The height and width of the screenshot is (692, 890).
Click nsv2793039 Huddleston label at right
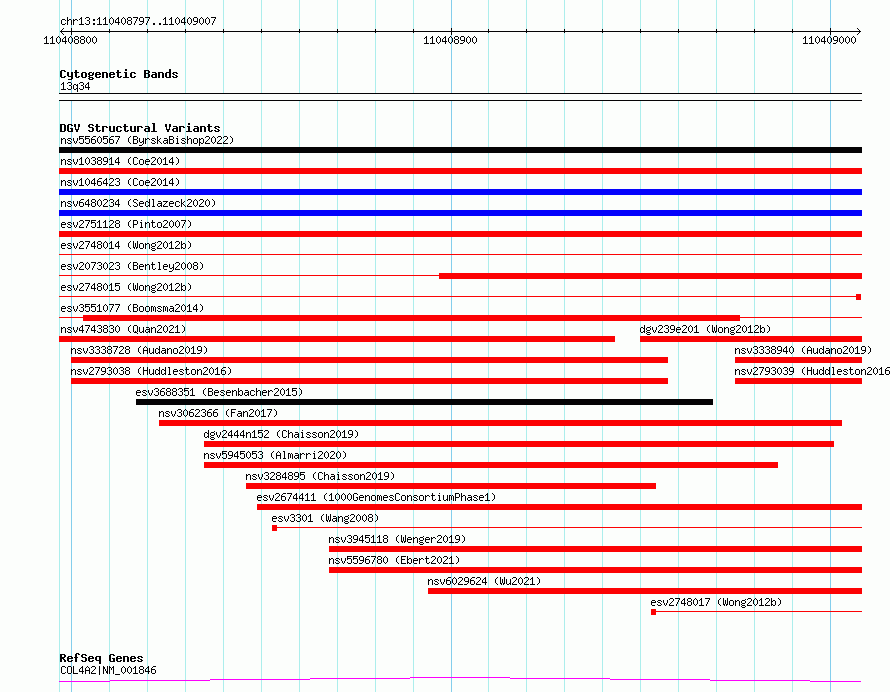812,371
